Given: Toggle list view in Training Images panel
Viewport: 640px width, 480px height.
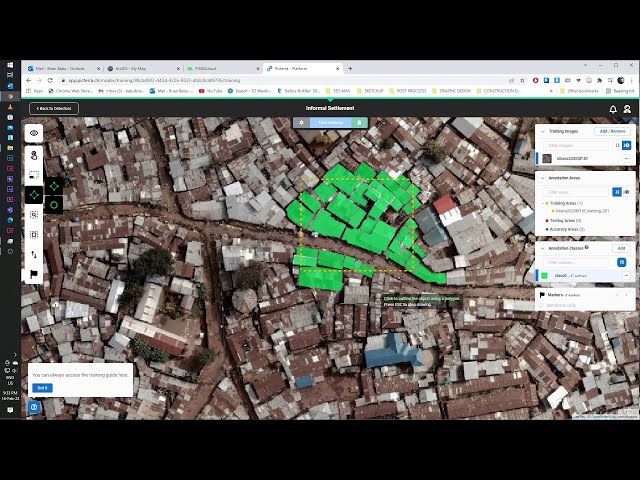Looking at the screenshot, I should point(617,145).
